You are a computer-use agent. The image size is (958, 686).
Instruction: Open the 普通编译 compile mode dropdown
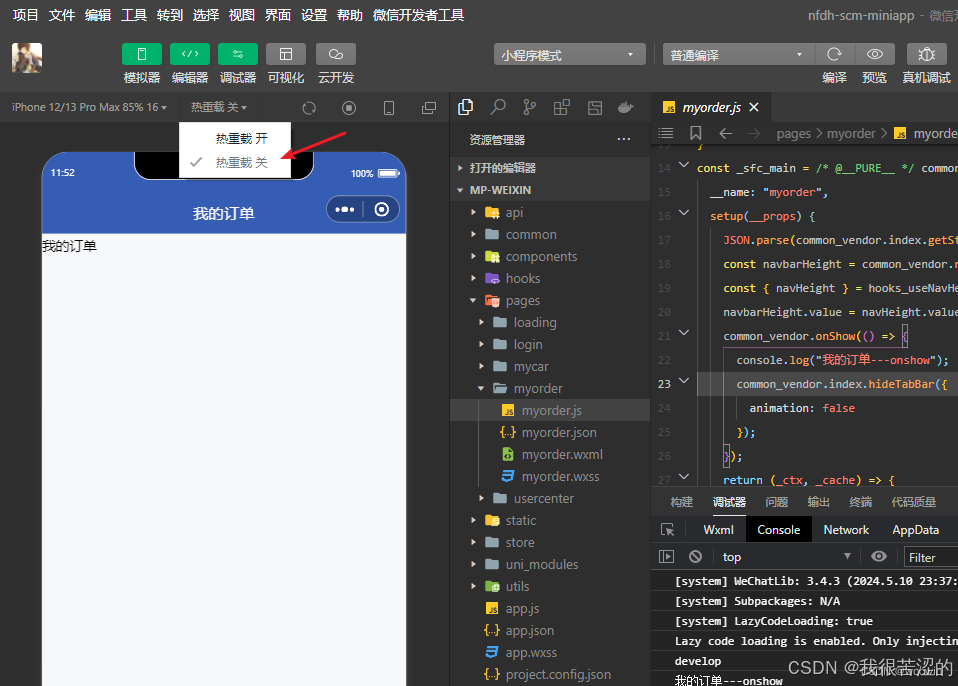[x=738, y=54]
